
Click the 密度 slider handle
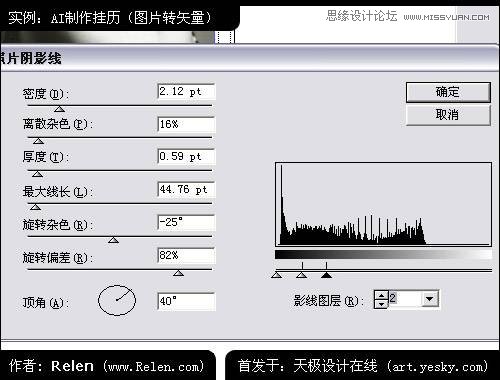pyautogui.click(x=59, y=109)
